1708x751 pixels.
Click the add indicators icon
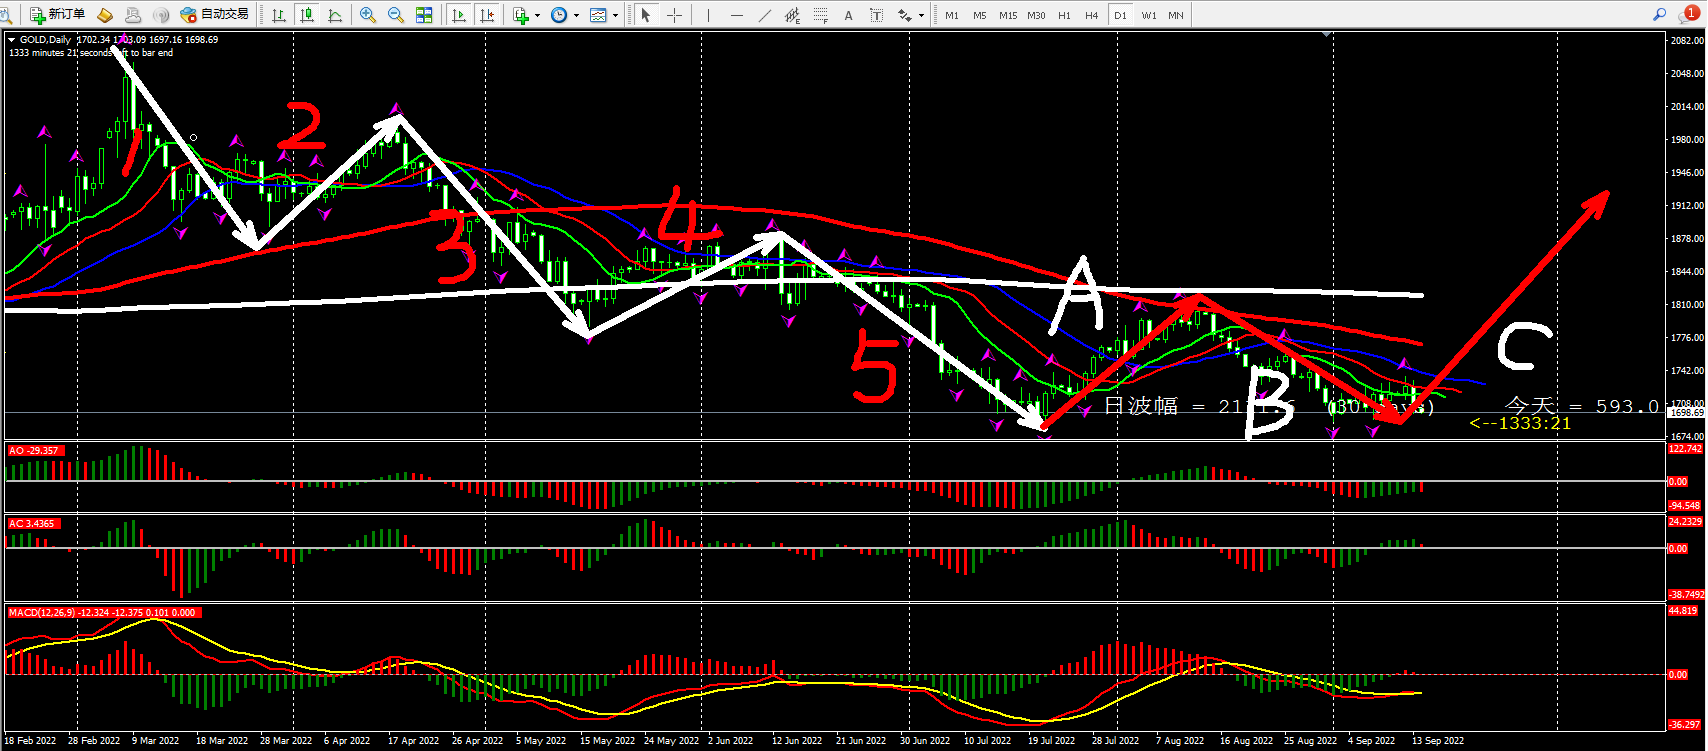click(521, 15)
